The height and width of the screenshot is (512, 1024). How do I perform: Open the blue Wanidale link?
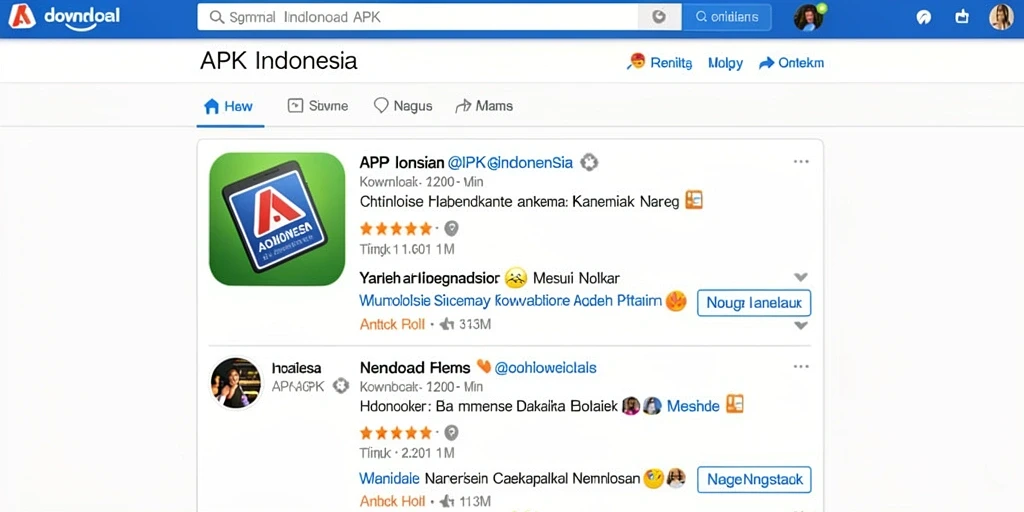coord(389,478)
